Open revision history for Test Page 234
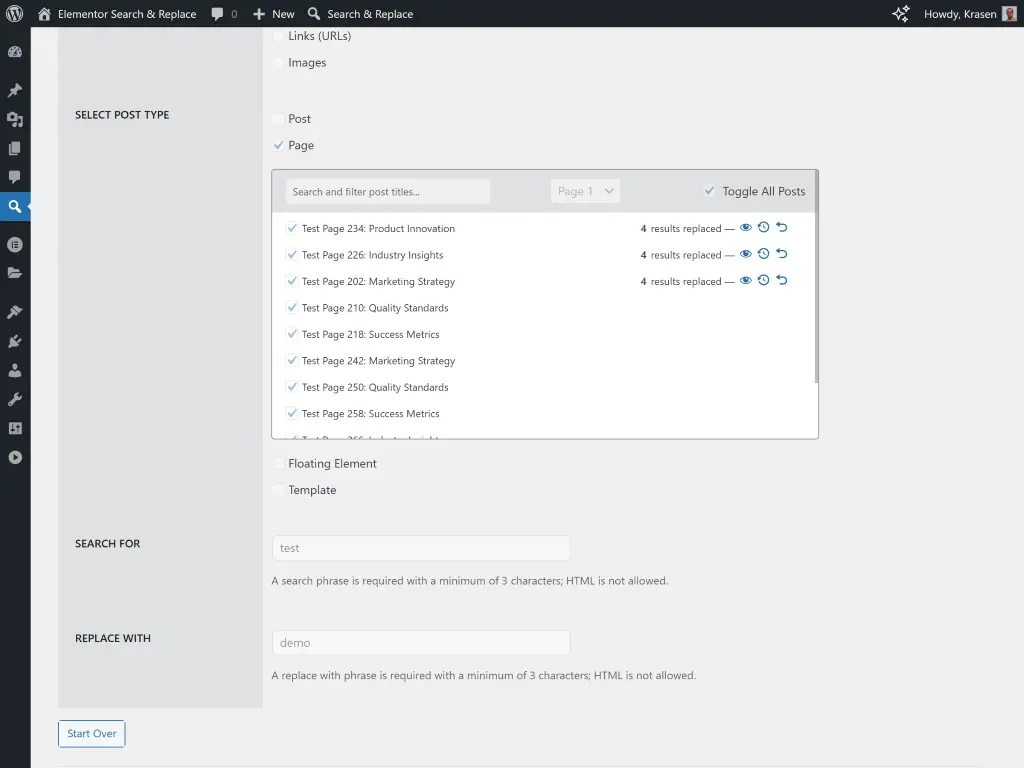Viewport: 1024px width, 768px height. pyautogui.click(x=763, y=227)
